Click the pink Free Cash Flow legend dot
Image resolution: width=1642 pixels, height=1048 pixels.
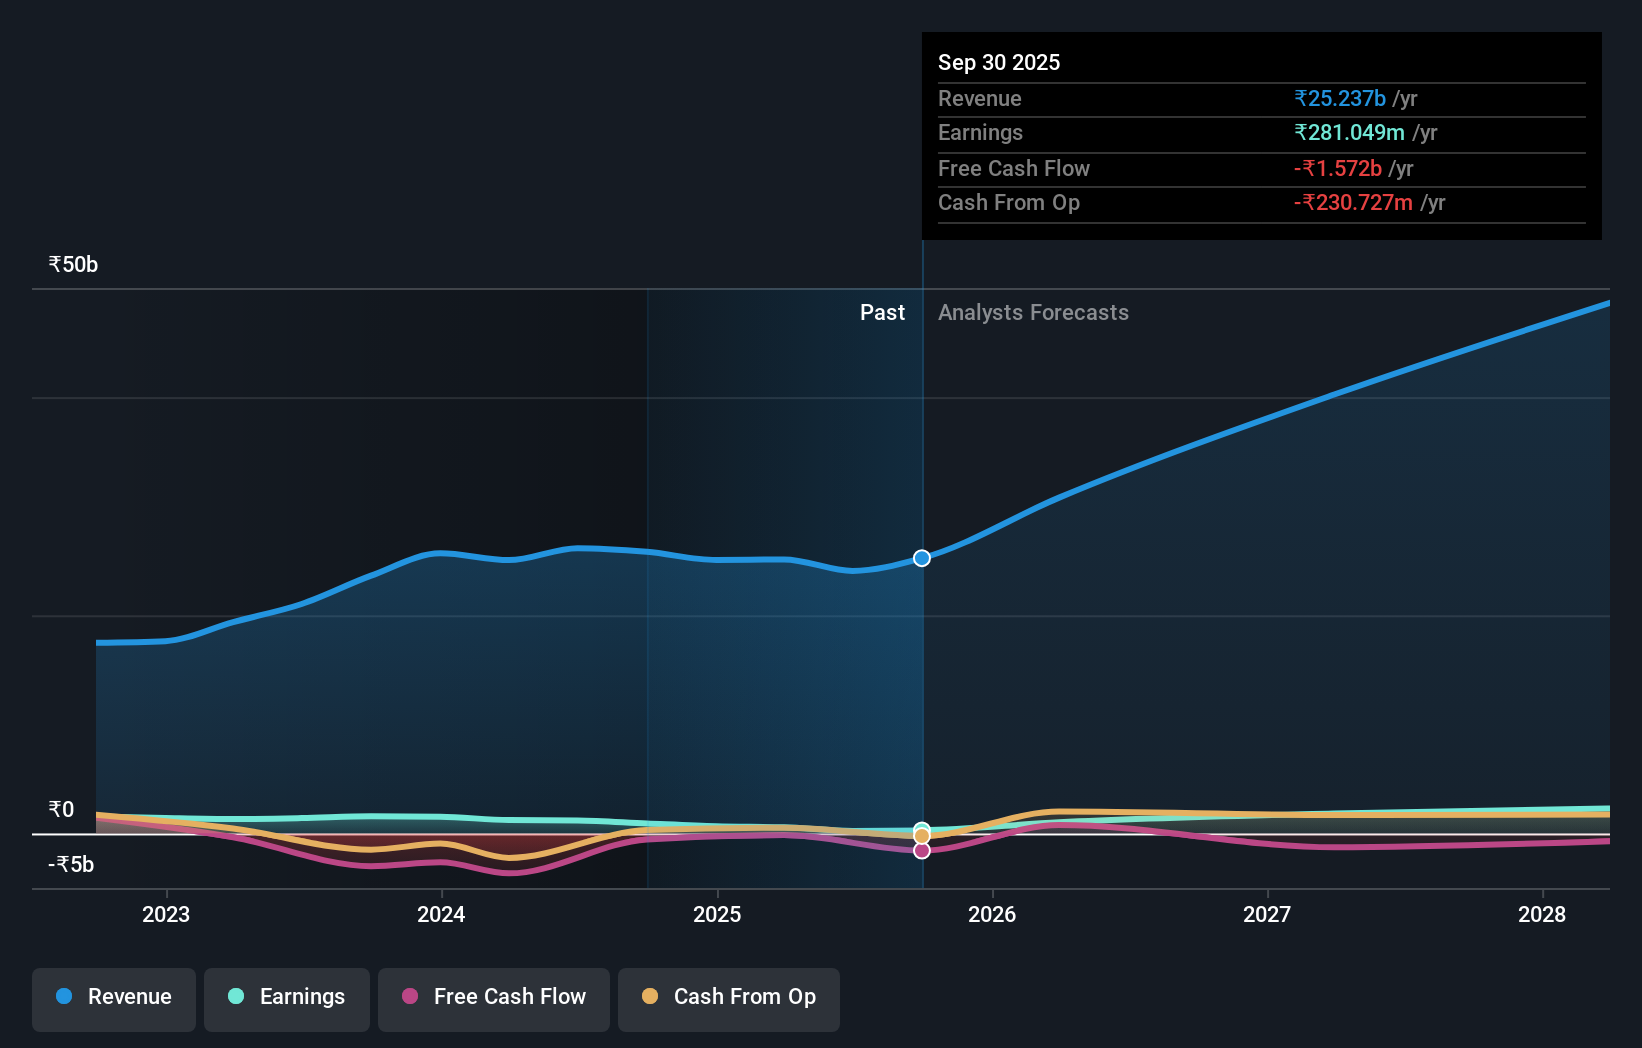[409, 996]
